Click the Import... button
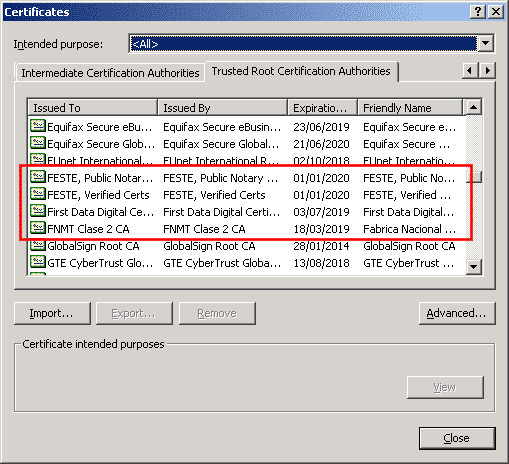The height and width of the screenshot is (464, 509). click(52, 313)
